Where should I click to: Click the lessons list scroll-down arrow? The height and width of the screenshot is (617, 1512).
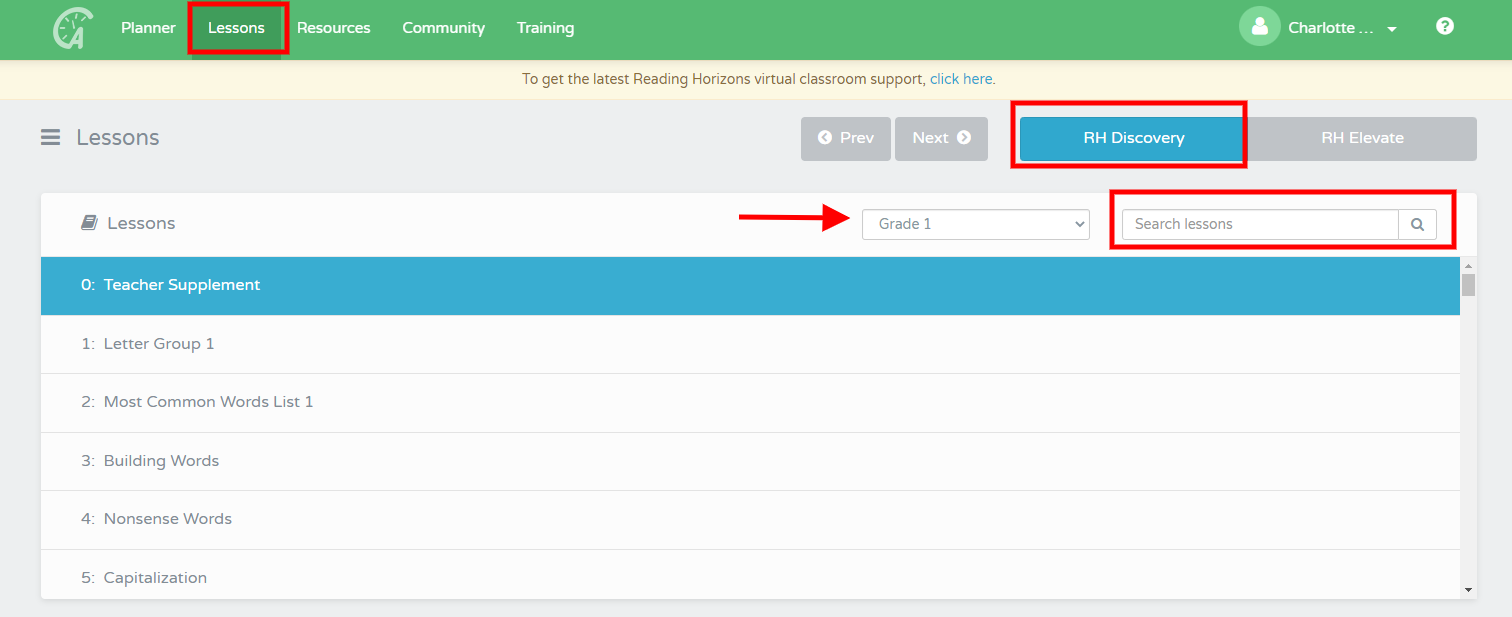(x=1468, y=591)
